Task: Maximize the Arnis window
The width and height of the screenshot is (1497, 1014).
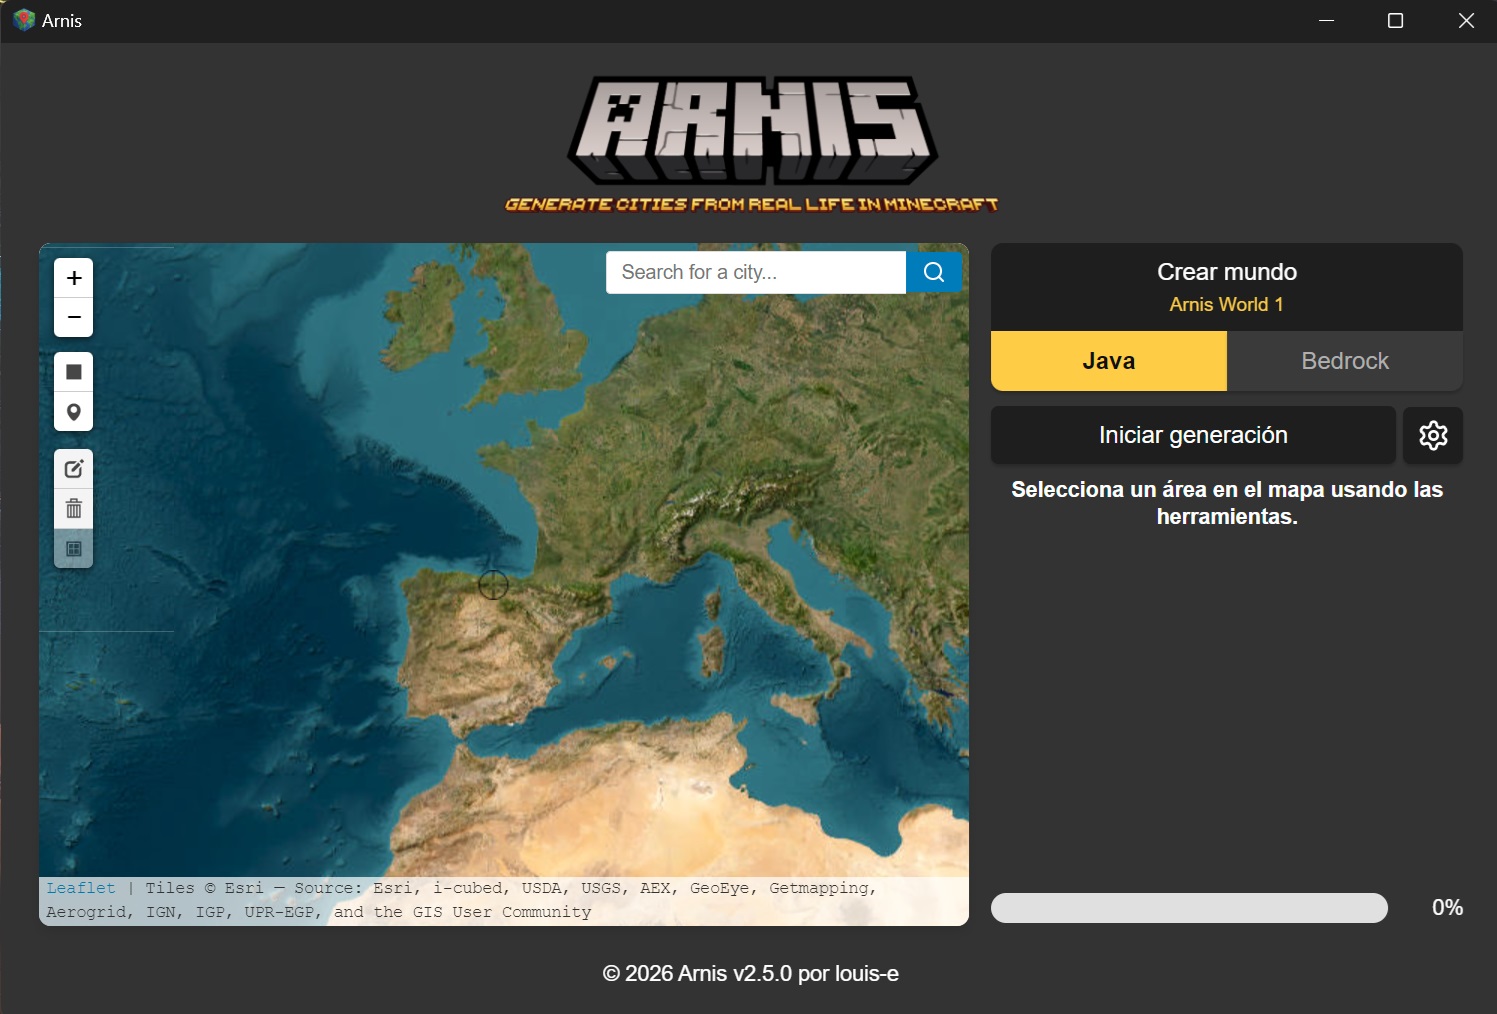Action: (x=1395, y=21)
